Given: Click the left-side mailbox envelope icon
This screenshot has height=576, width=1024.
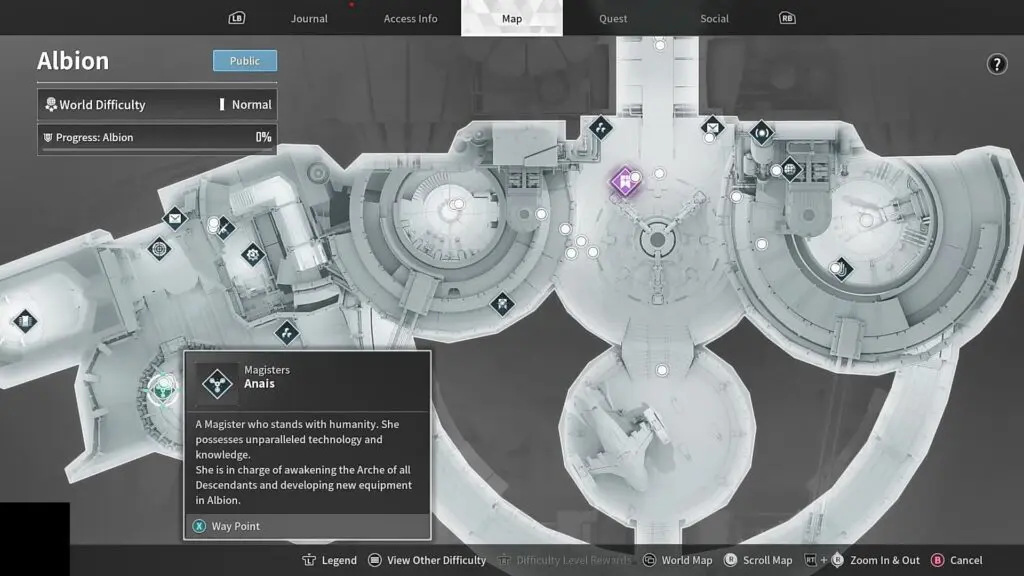Looking at the screenshot, I should [x=175, y=217].
